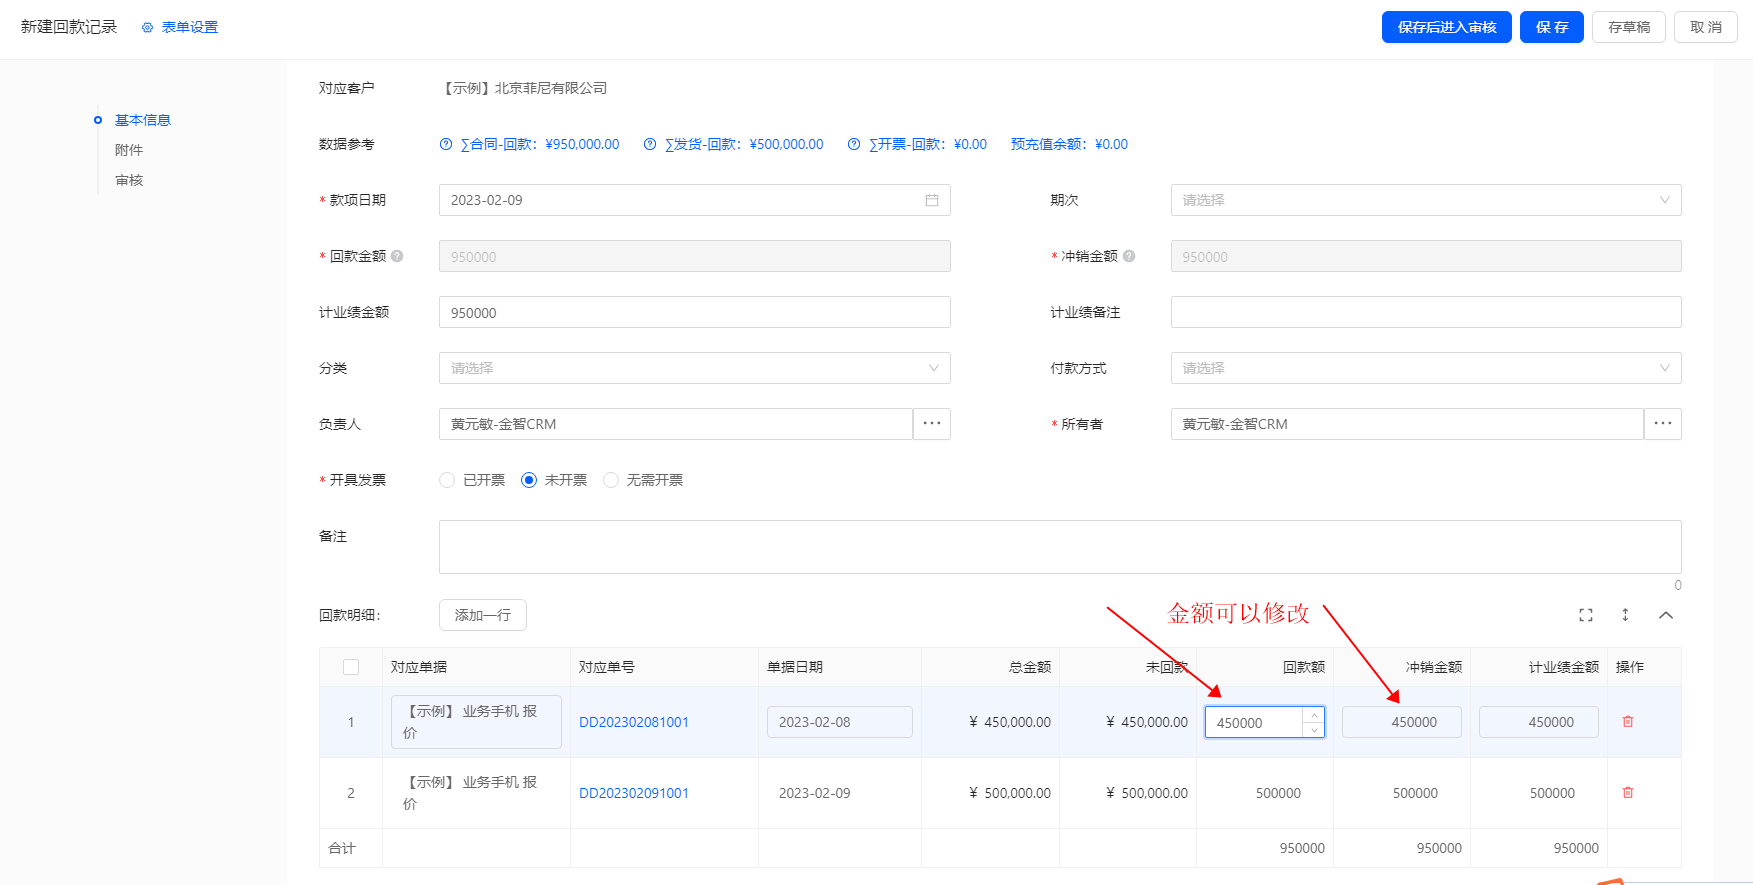
Task: Open ∑合同-回款 ¥950,000.00 reference link
Action: 540,144
